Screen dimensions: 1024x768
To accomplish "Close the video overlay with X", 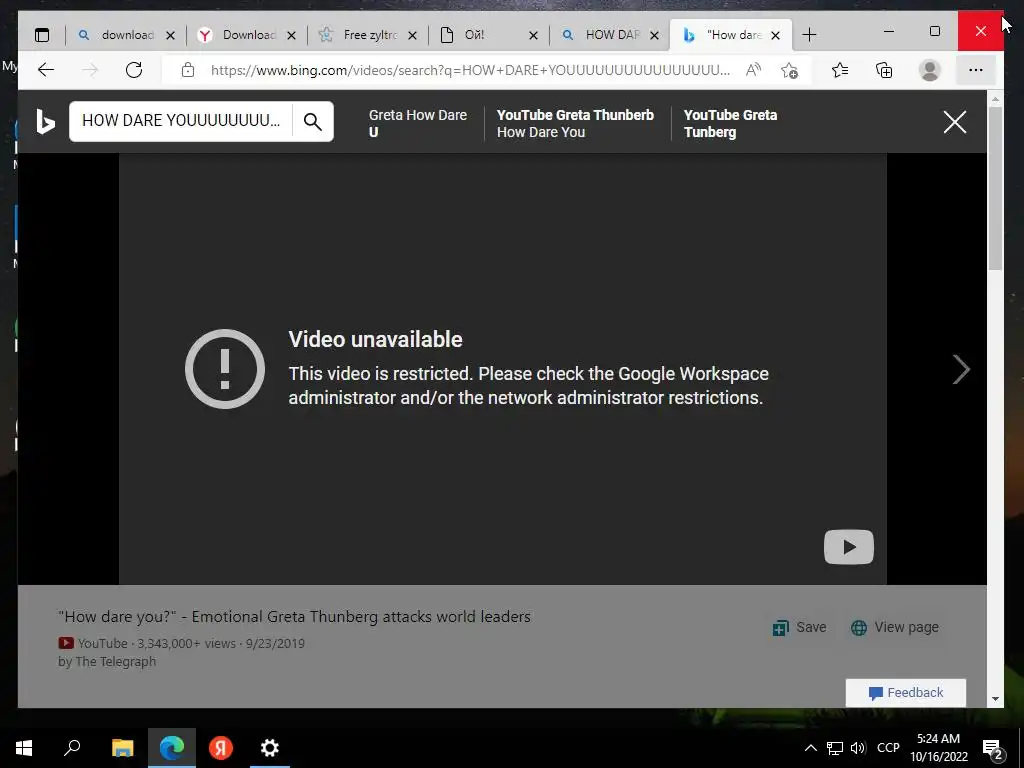I will (x=955, y=122).
